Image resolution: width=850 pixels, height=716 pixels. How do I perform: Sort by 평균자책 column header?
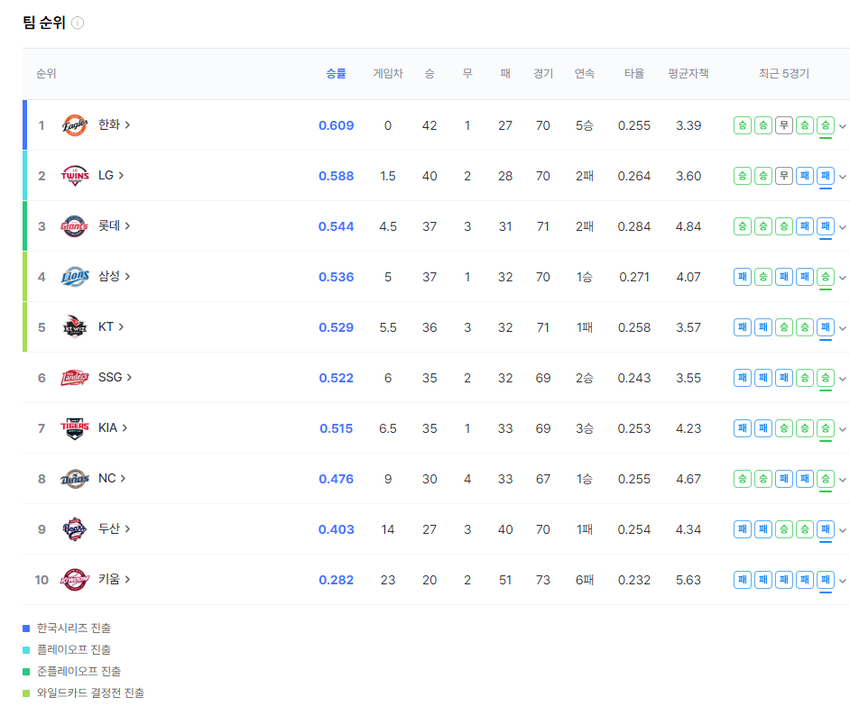tap(688, 73)
